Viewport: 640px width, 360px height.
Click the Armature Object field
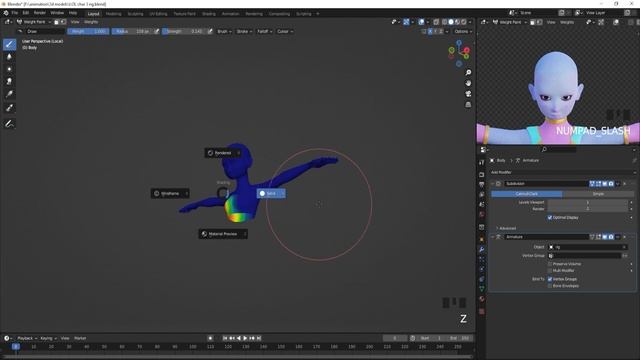pyautogui.click(x=587, y=247)
